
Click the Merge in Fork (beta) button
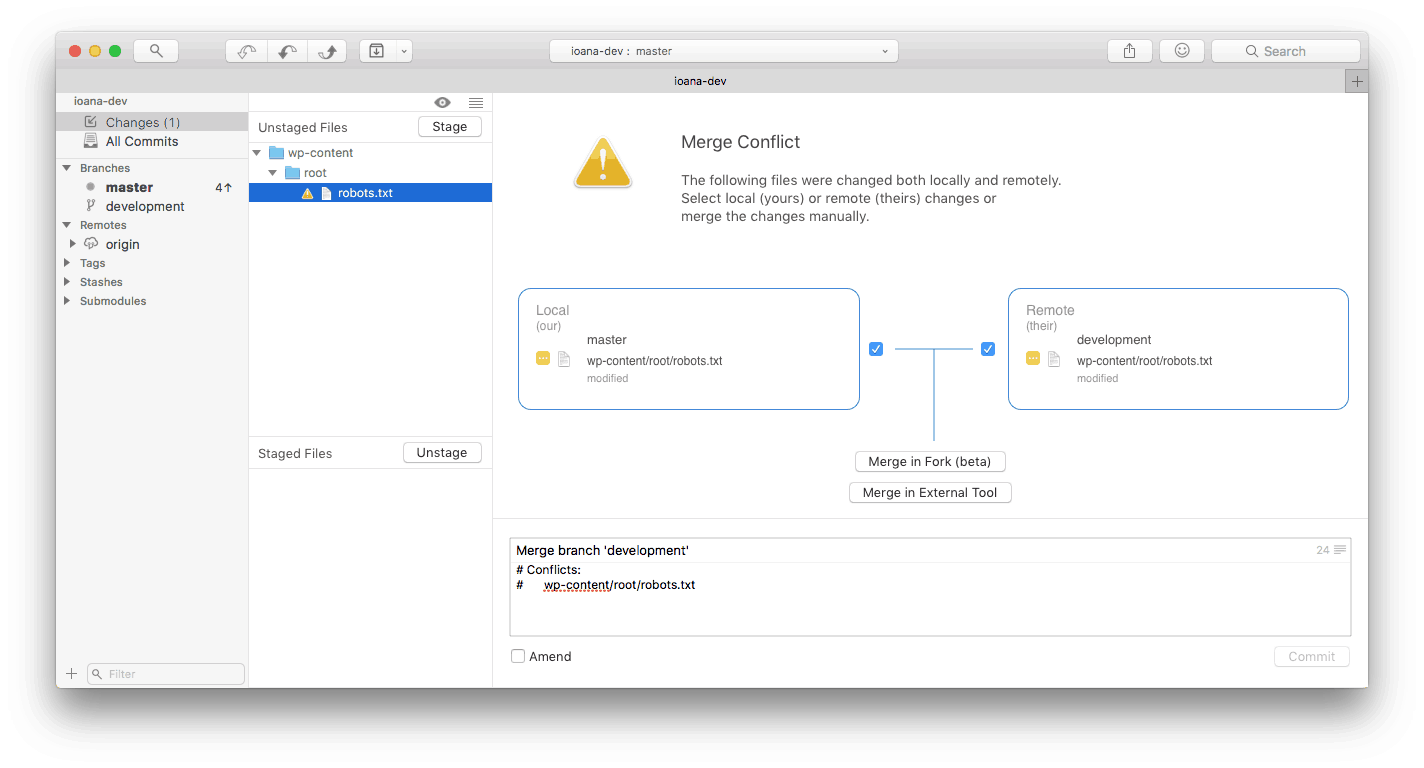tap(930, 461)
